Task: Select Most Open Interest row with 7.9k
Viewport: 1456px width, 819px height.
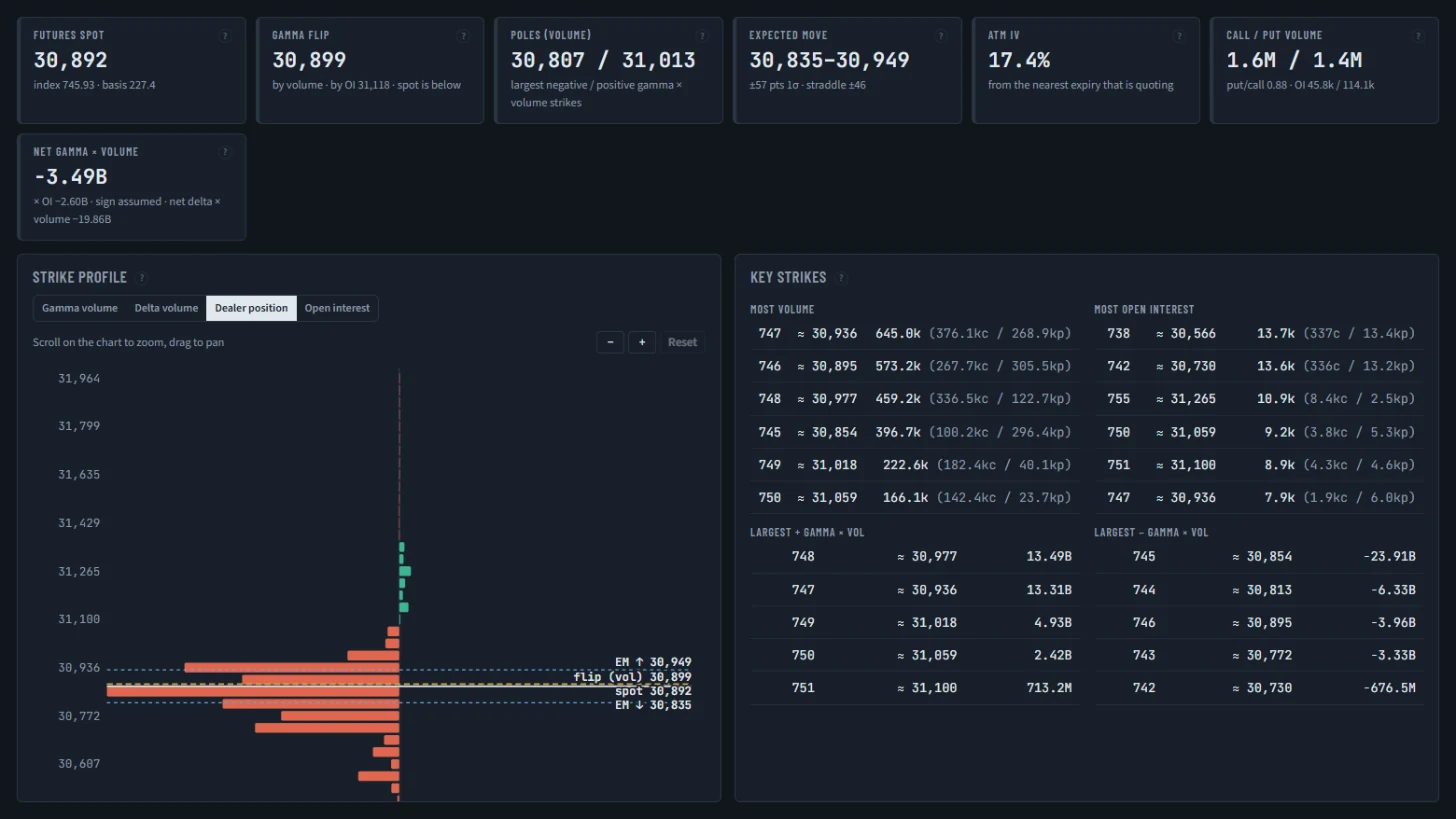Action: 1259,497
